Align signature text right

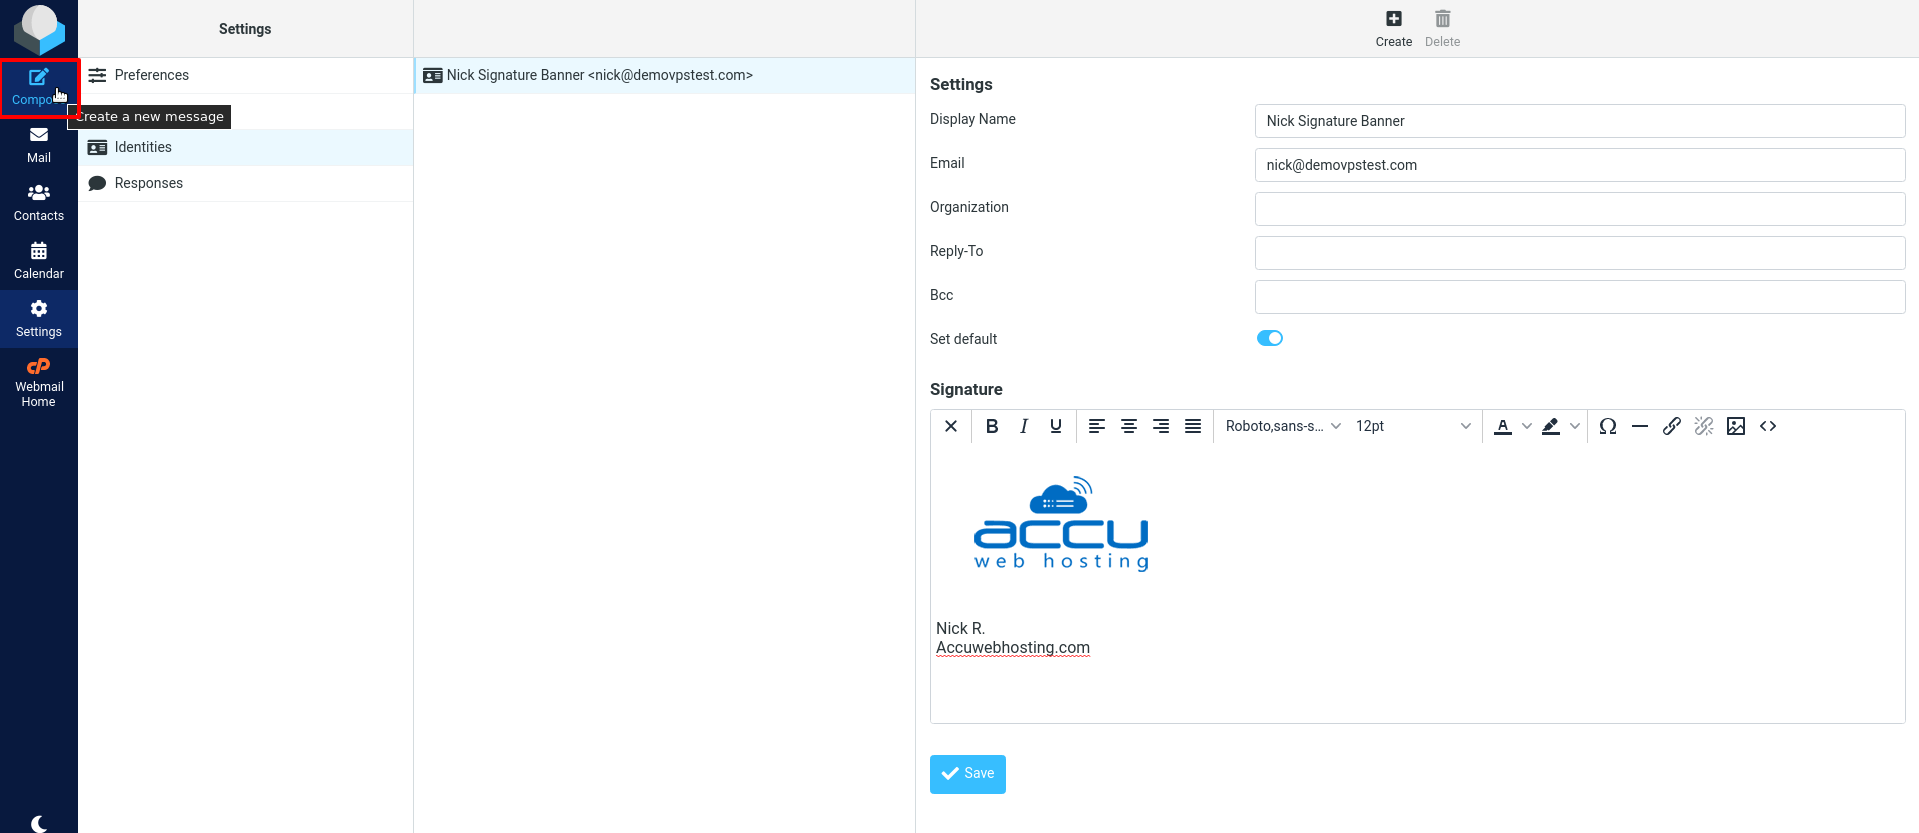tap(1161, 426)
